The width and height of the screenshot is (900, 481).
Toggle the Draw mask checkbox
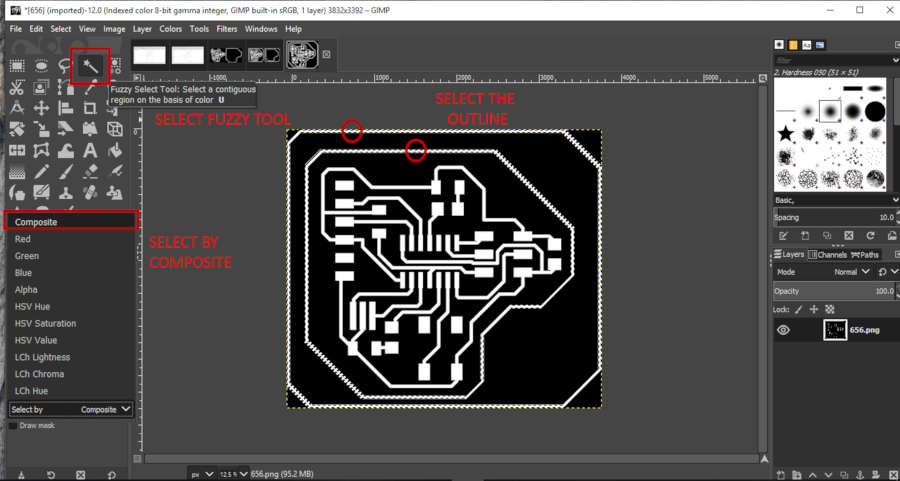(13, 426)
